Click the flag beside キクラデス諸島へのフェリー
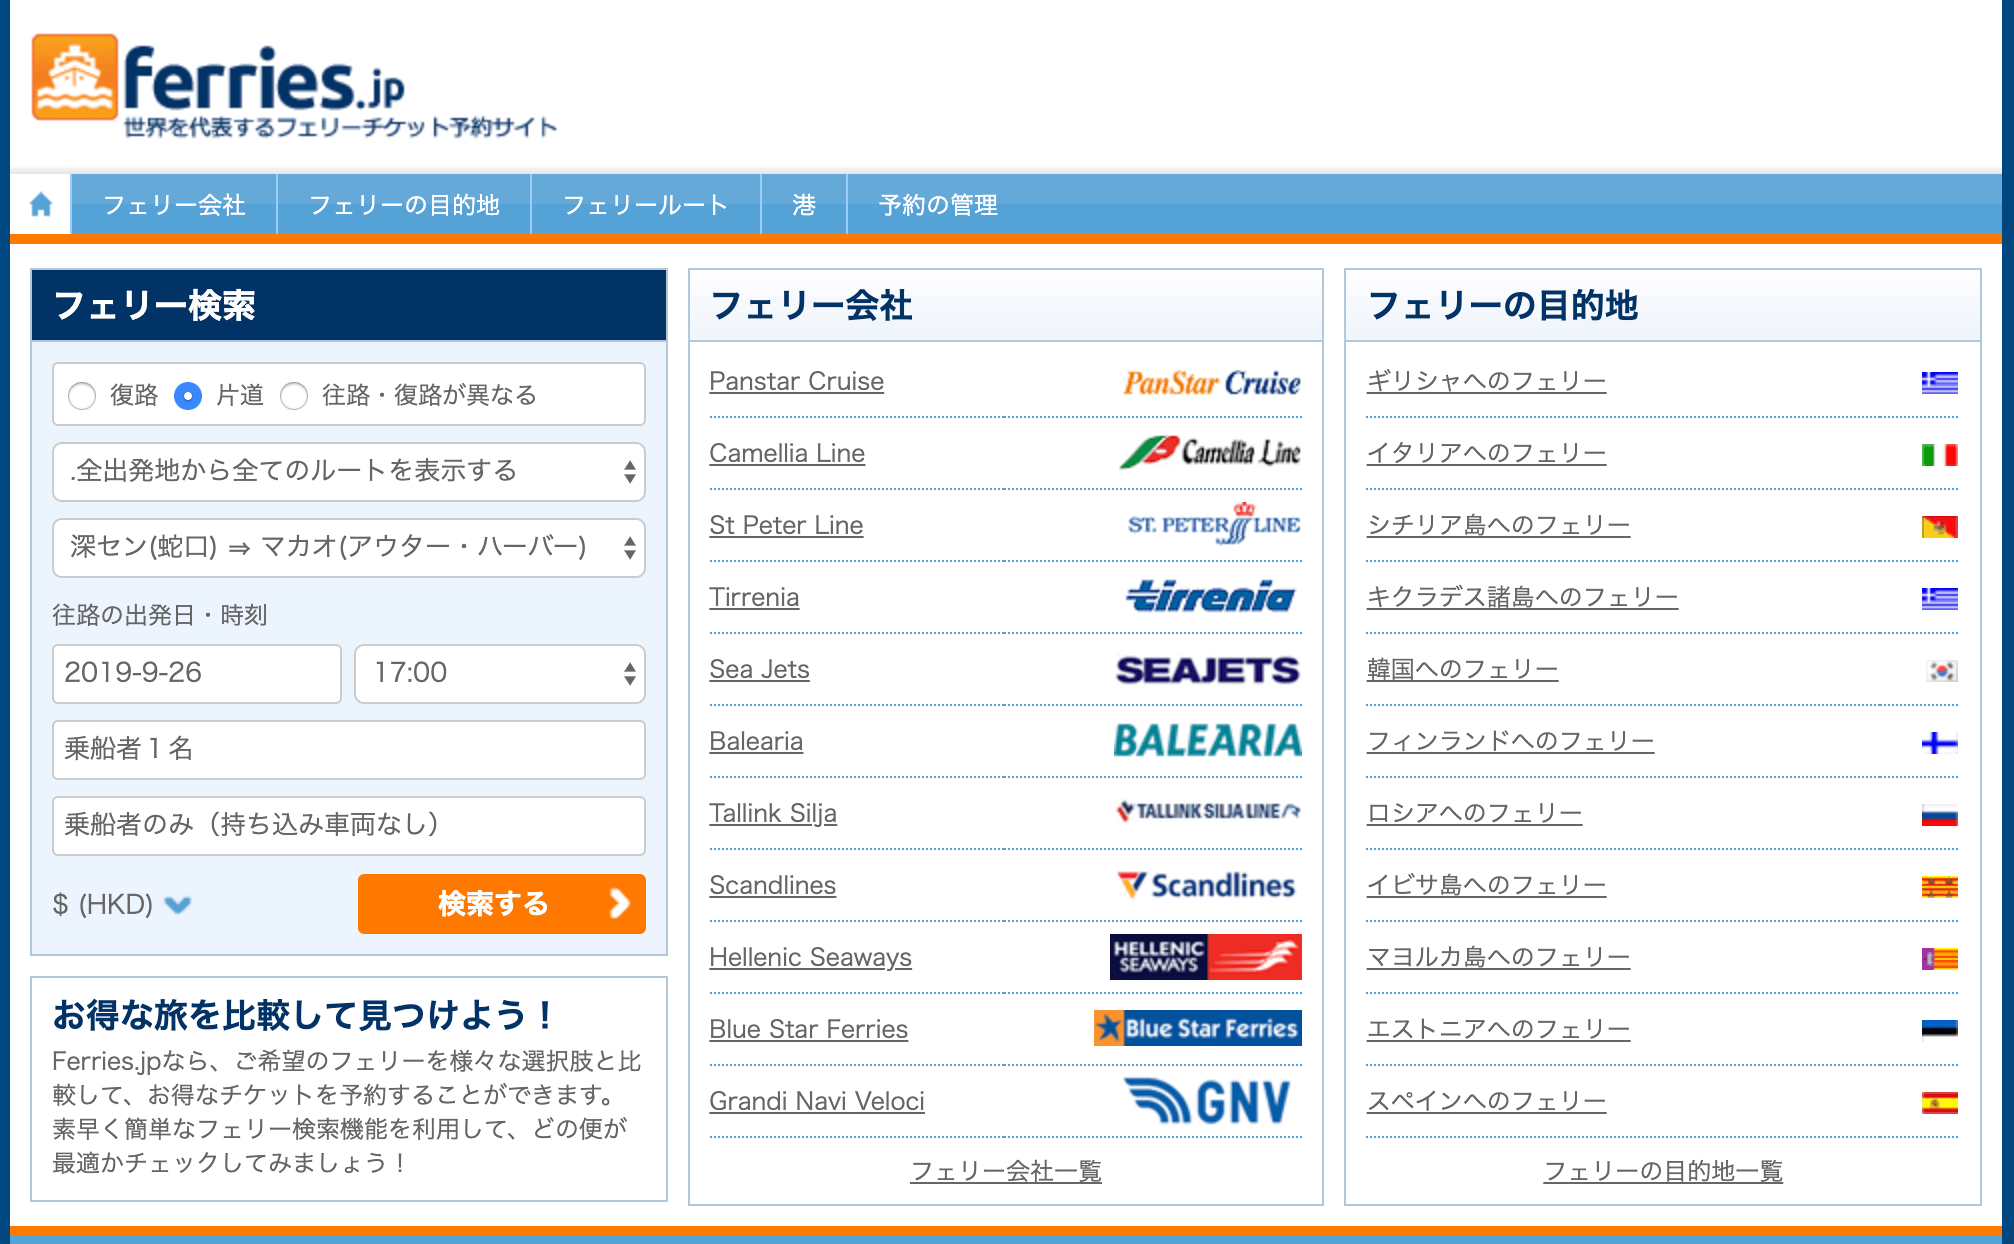2014x1244 pixels. 1939,599
